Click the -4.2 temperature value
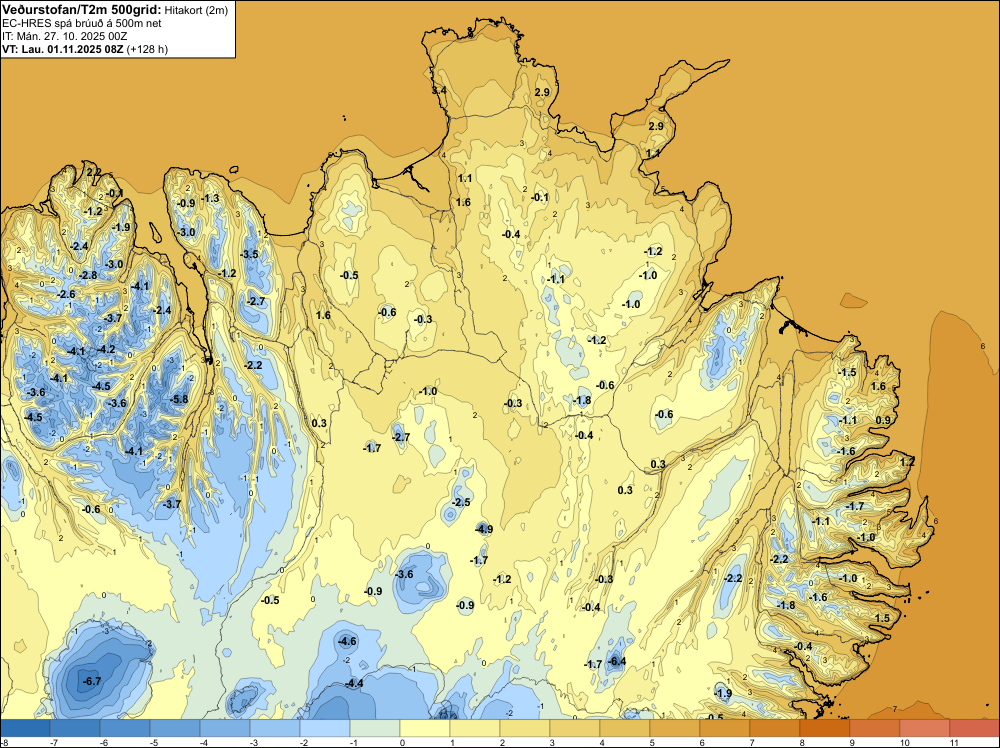 (106, 349)
